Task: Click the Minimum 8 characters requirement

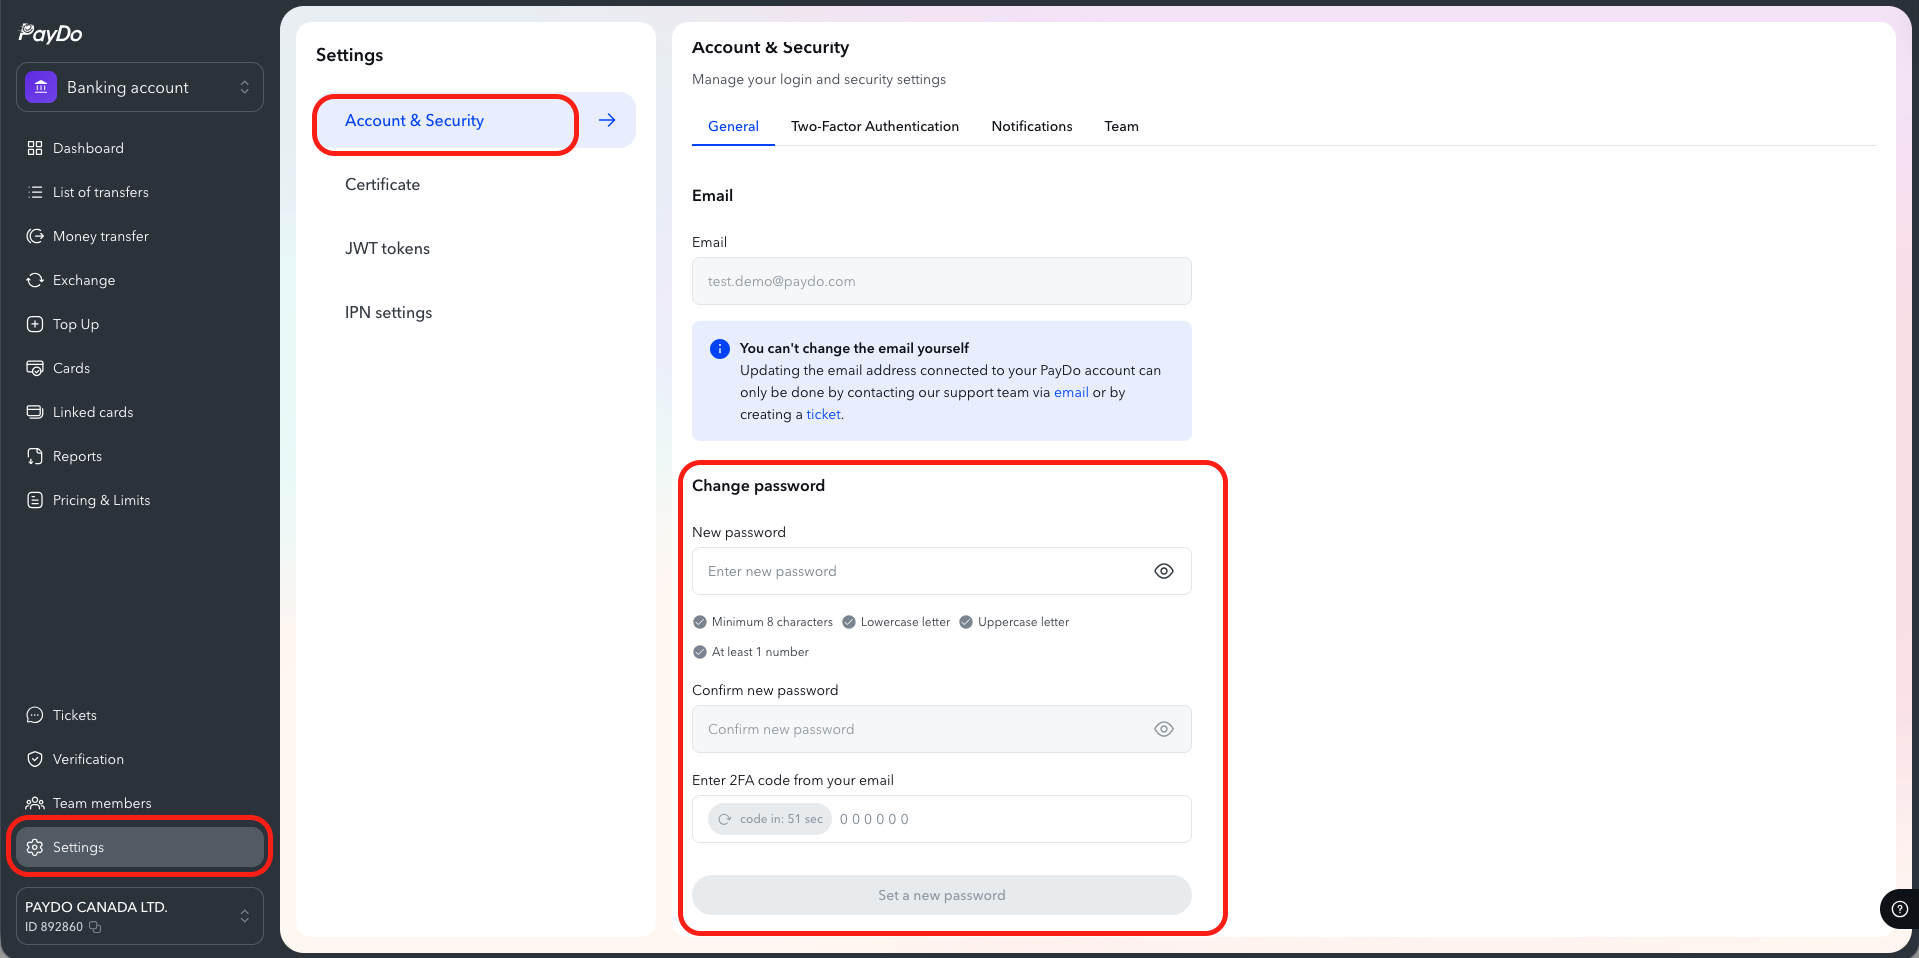Action: (x=763, y=622)
